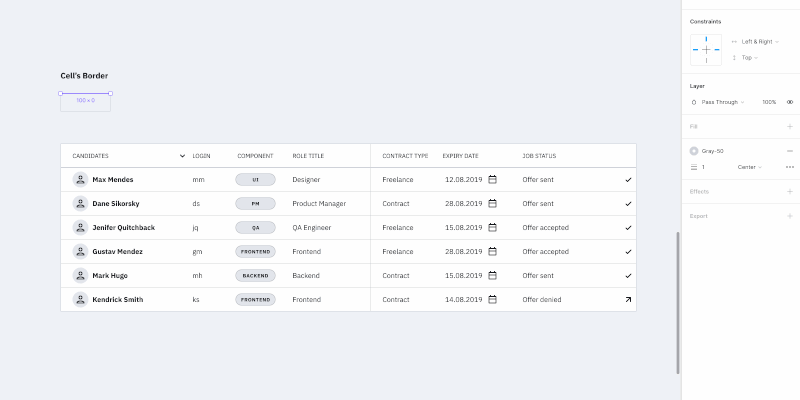Toggle layer visibility eye icon
800x400 pixels.
point(789,102)
